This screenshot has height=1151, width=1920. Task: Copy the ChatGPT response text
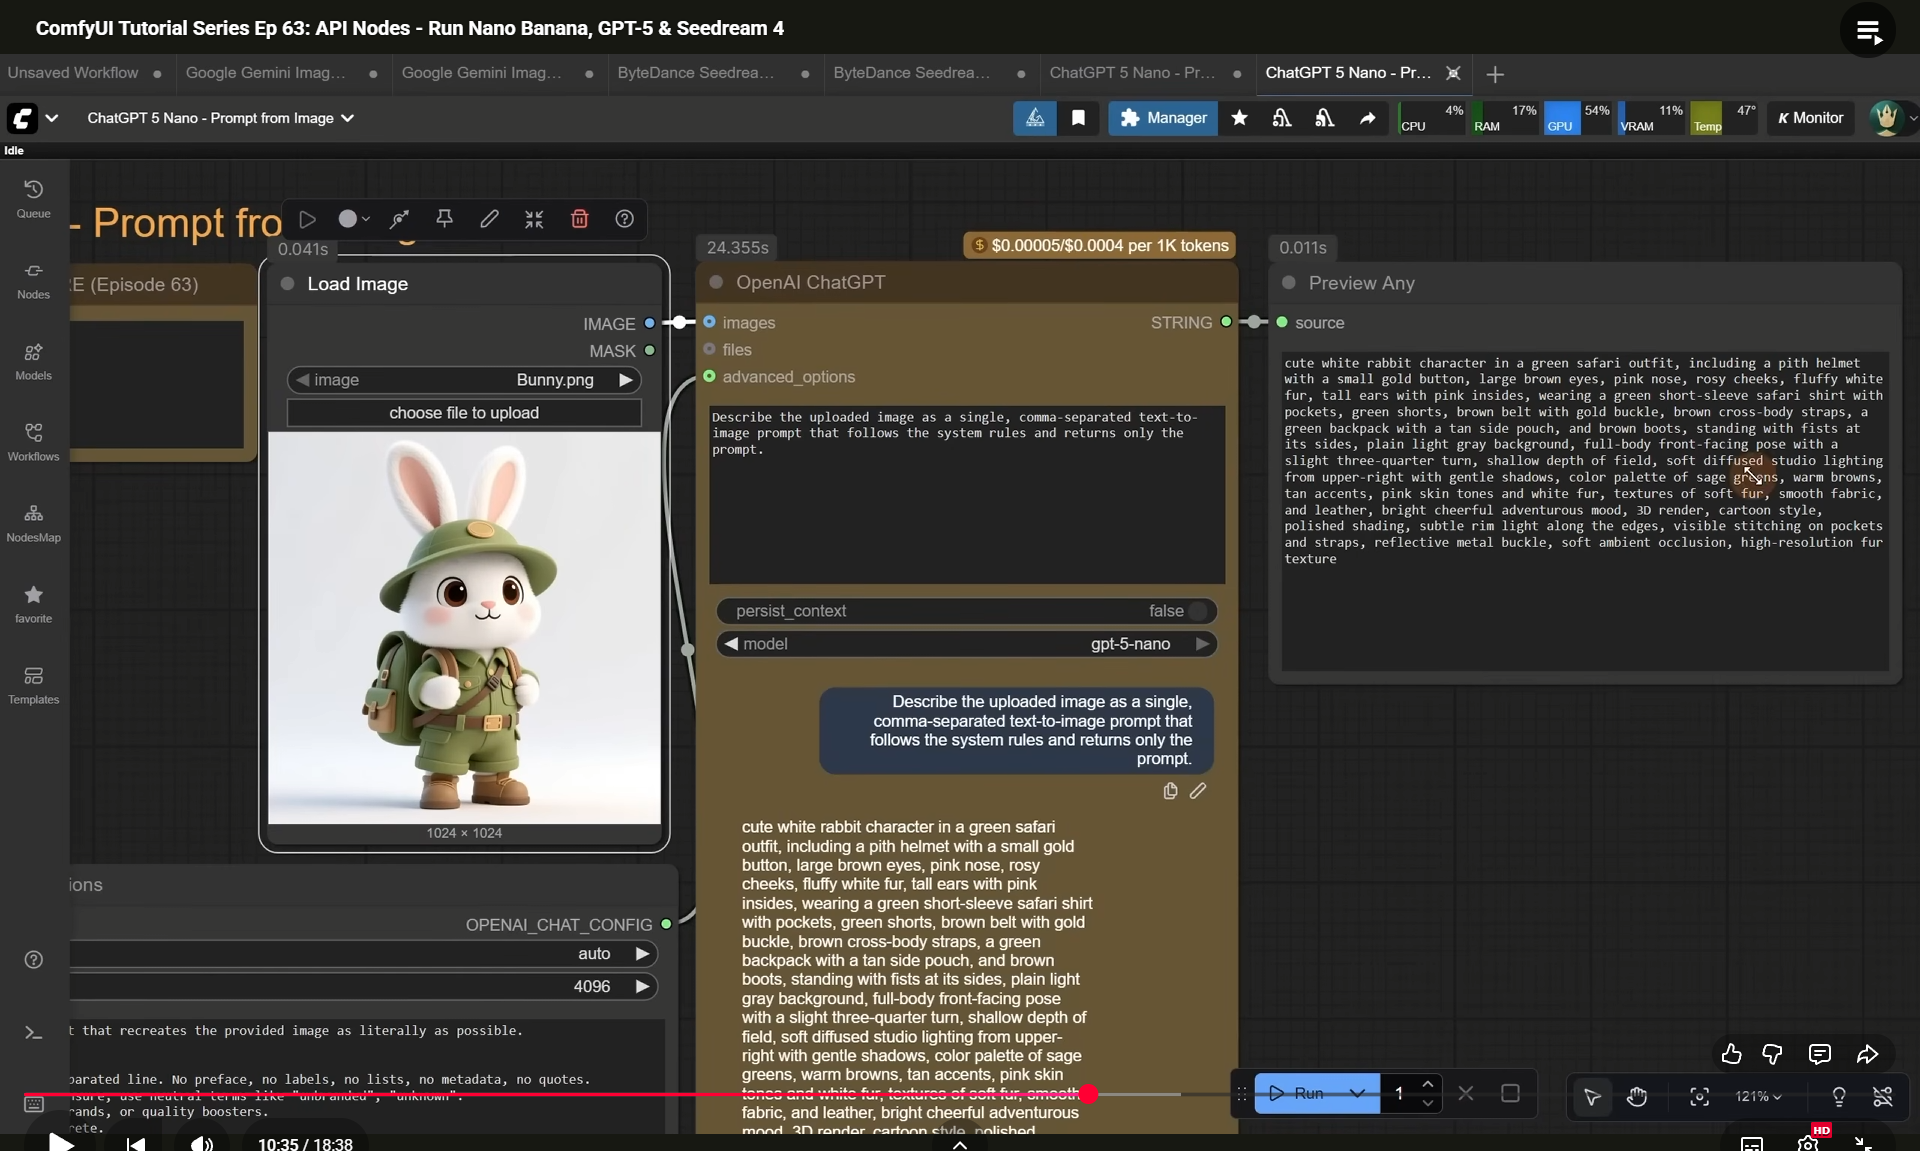(x=1170, y=791)
